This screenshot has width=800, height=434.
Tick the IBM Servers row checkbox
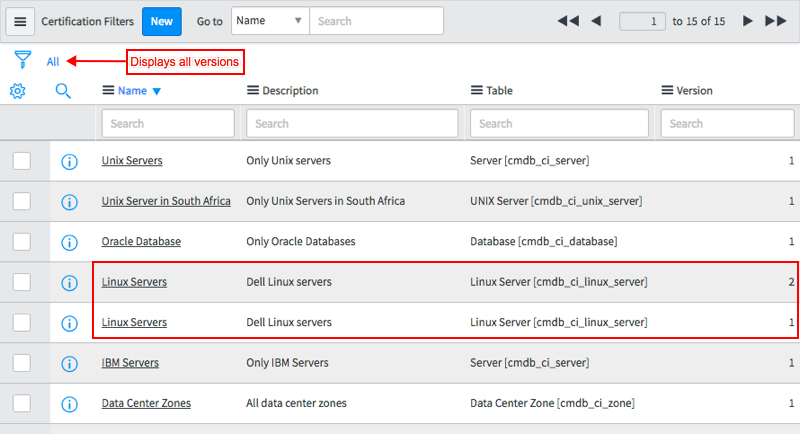tap(21, 363)
